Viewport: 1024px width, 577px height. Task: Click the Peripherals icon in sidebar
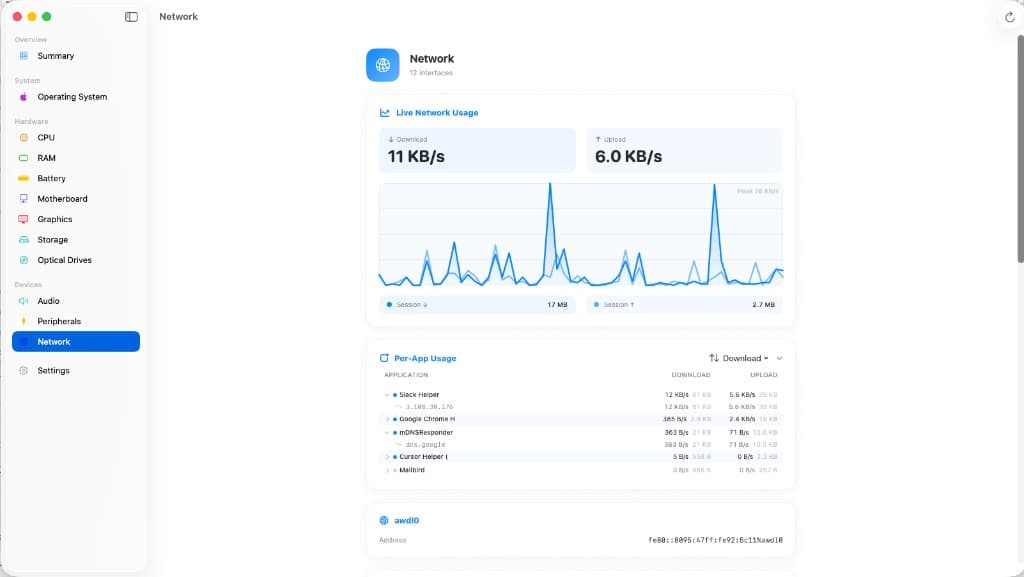point(24,321)
